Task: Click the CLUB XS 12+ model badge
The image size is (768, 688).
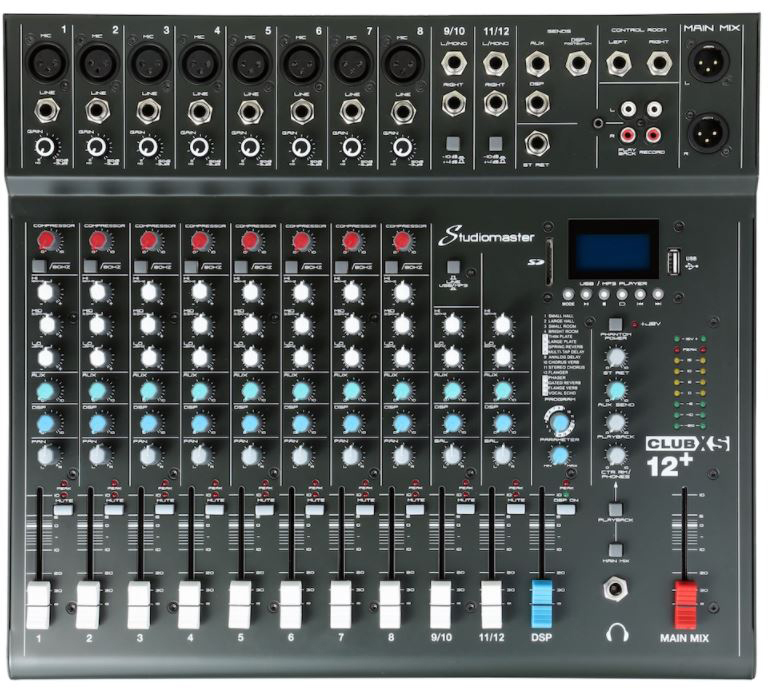Action: click(x=687, y=455)
